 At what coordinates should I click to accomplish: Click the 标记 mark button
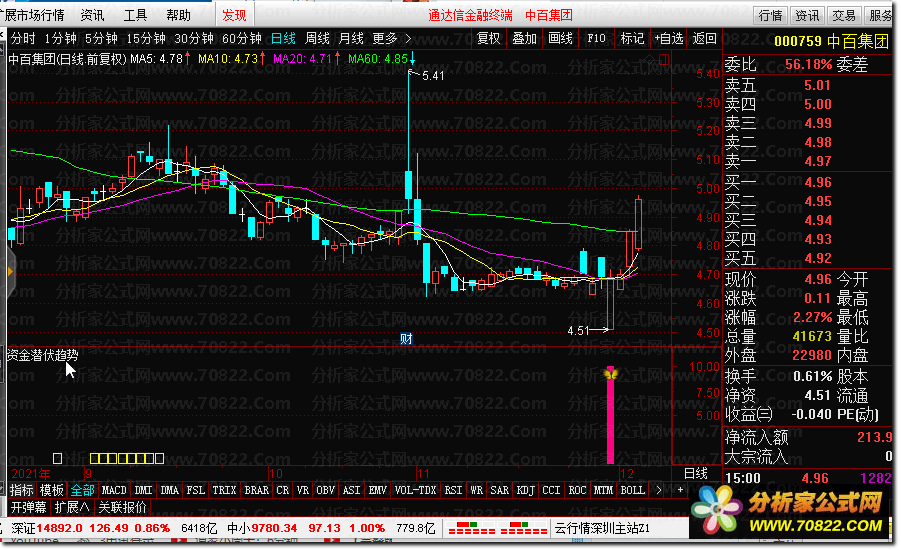(632, 39)
